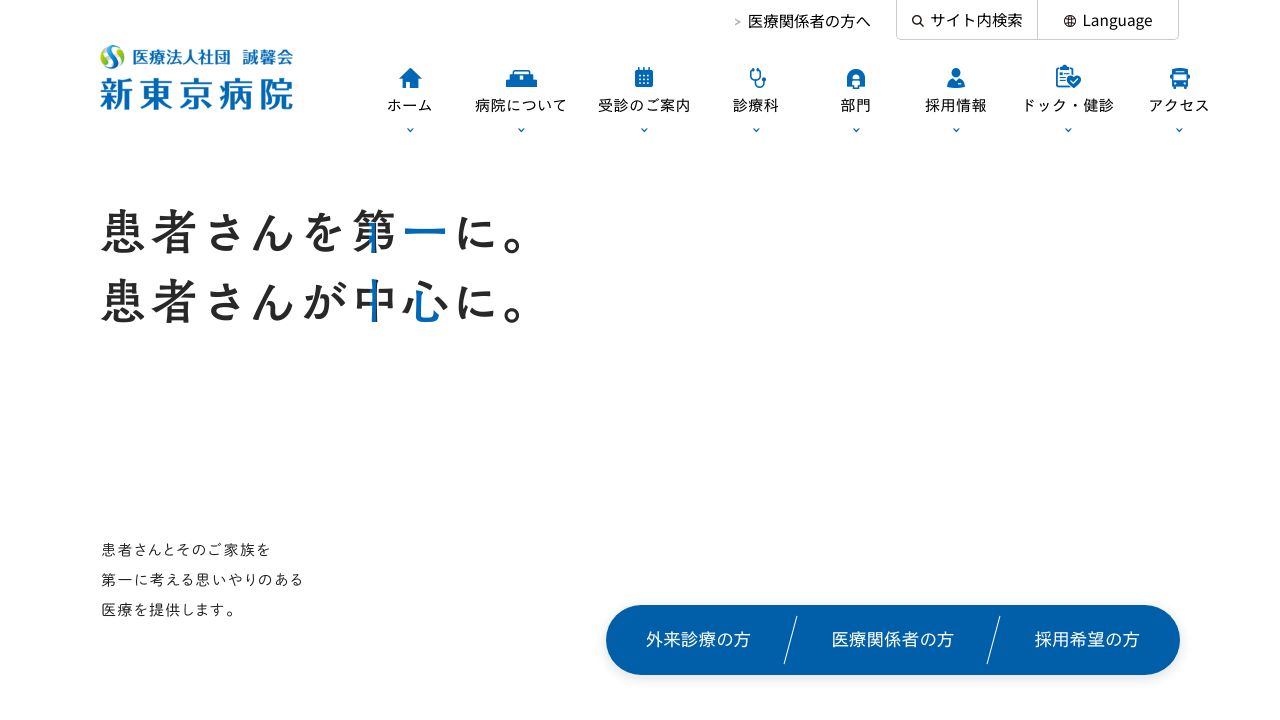Image resolution: width=1280 pixels, height=720 pixels.
Task: Select the アクセス bus icon
Action: pyautogui.click(x=1179, y=78)
